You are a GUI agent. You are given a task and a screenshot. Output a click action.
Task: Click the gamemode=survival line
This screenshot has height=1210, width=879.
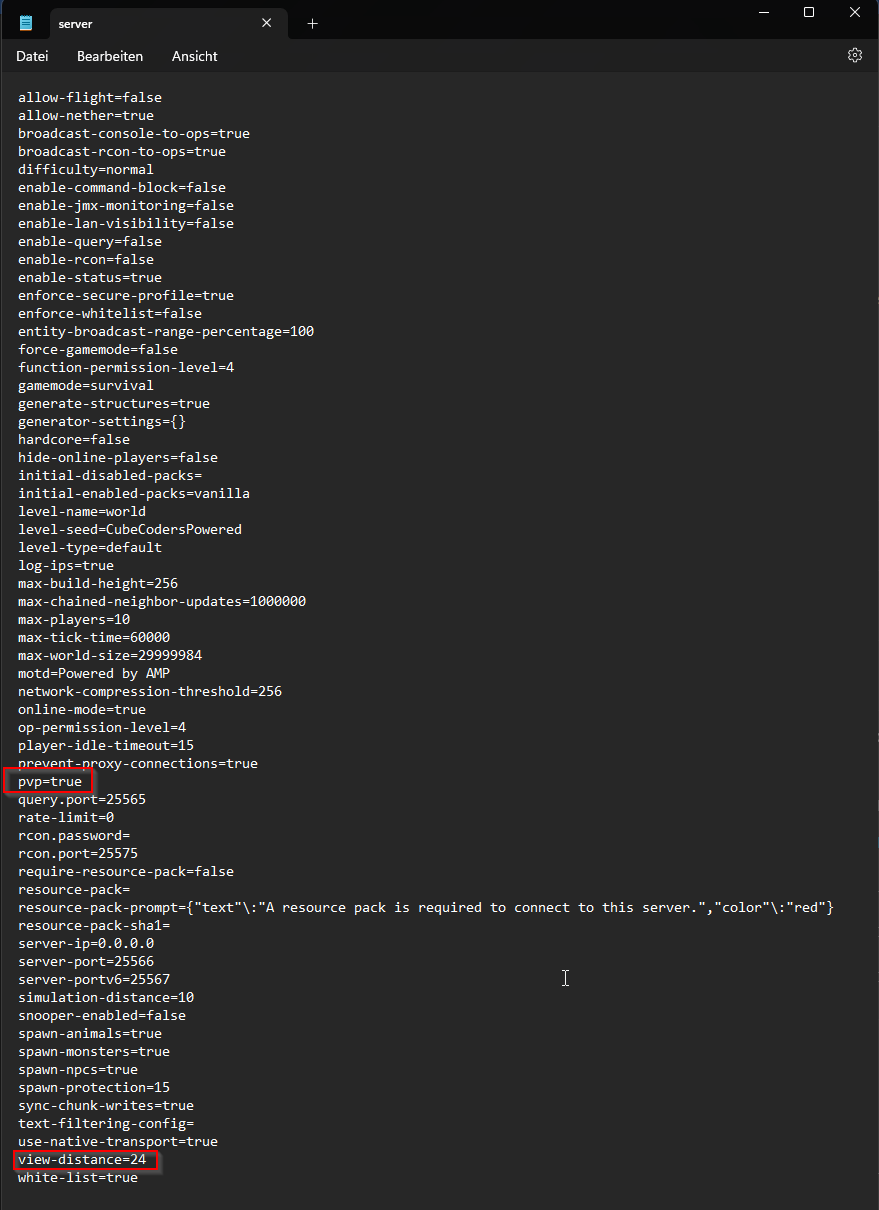86,385
